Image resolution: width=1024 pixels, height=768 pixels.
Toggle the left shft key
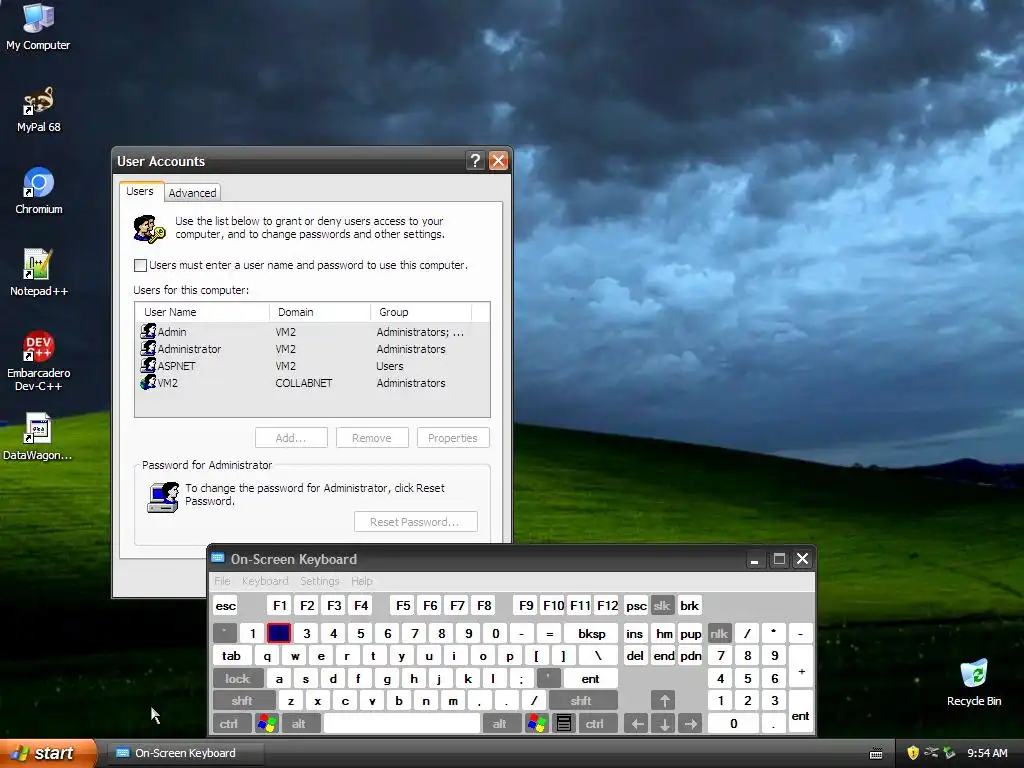[242, 701]
